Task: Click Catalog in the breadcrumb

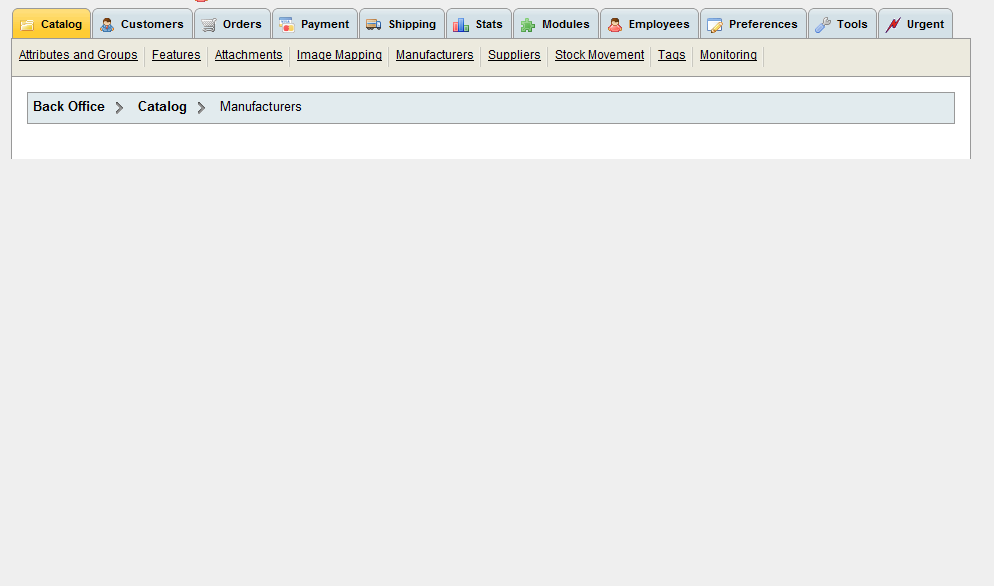Action: [162, 107]
